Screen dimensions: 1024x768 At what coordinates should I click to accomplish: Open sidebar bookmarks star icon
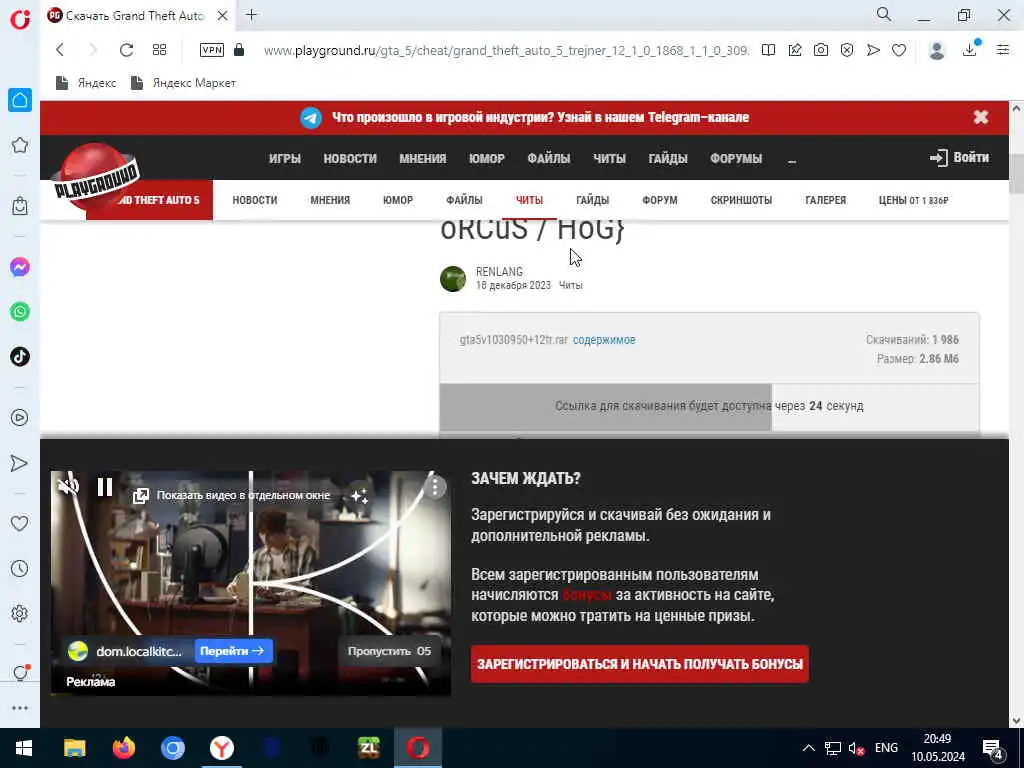[20, 145]
